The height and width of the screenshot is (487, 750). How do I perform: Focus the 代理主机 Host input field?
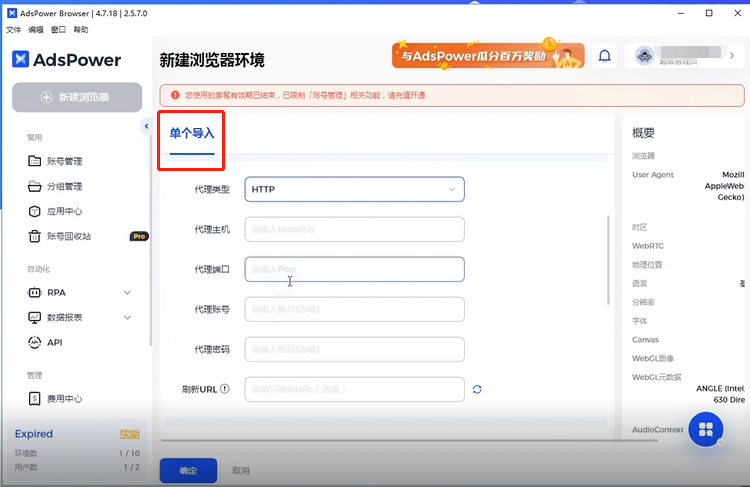pyautogui.click(x=354, y=229)
